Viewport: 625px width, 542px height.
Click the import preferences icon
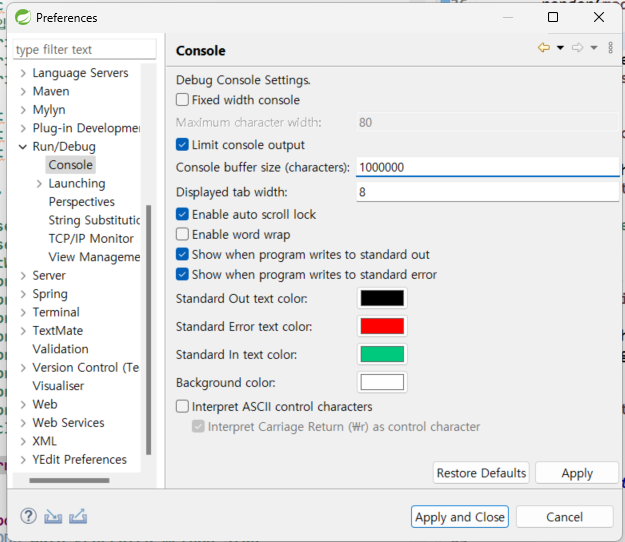(x=53, y=516)
